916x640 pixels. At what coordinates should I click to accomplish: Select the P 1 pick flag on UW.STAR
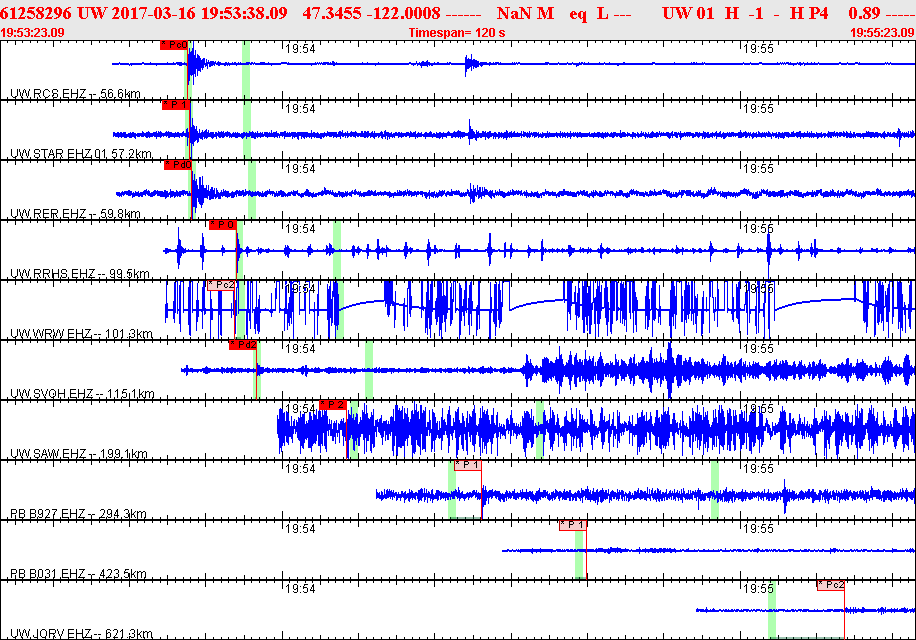tap(174, 105)
